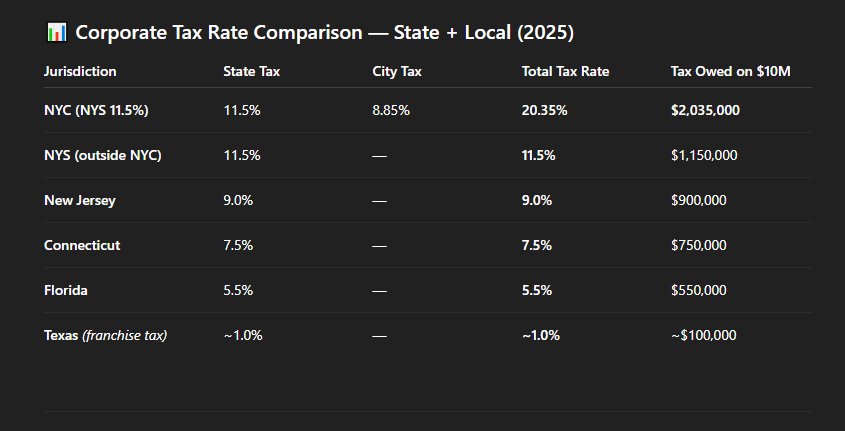Select the Texas (franchise tax) row label
The height and width of the screenshot is (431, 845).
click(105, 335)
